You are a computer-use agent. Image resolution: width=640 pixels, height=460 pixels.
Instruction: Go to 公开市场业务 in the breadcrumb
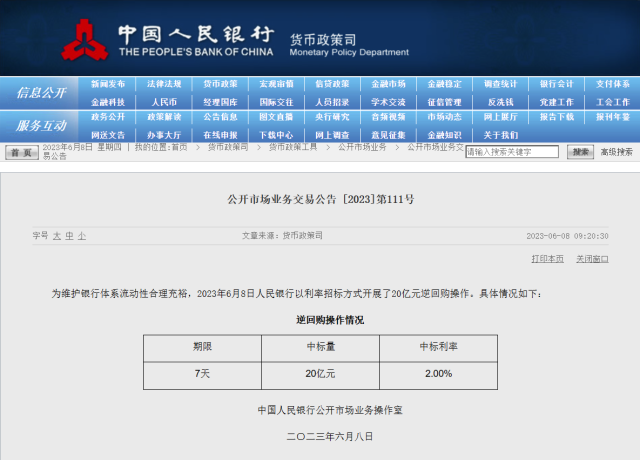(362, 147)
